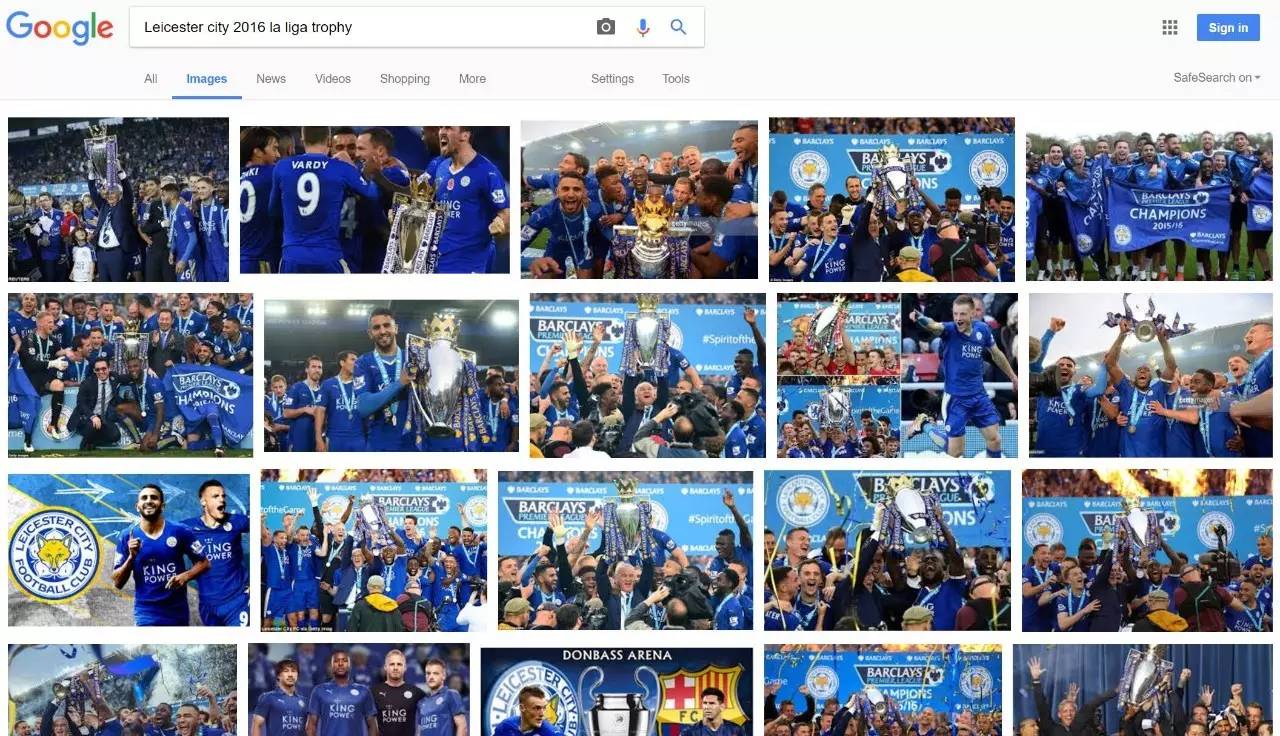1280x736 pixels.
Task: Start voice search with the microphone icon
Action: coord(643,27)
